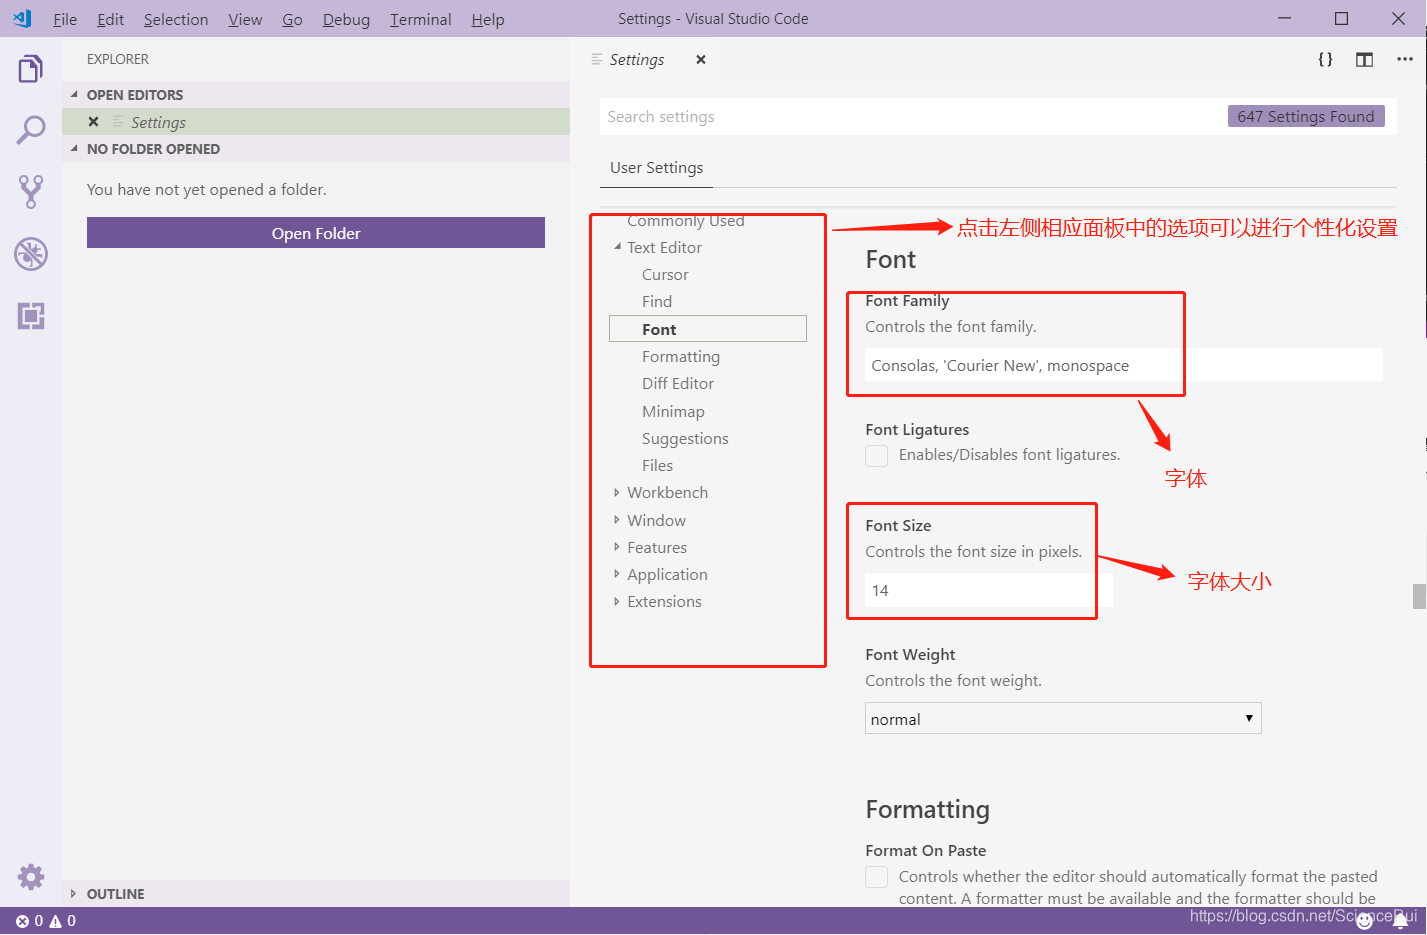Select Find in settings tree
Screen dimensions: 1427x935
(x=657, y=301)
